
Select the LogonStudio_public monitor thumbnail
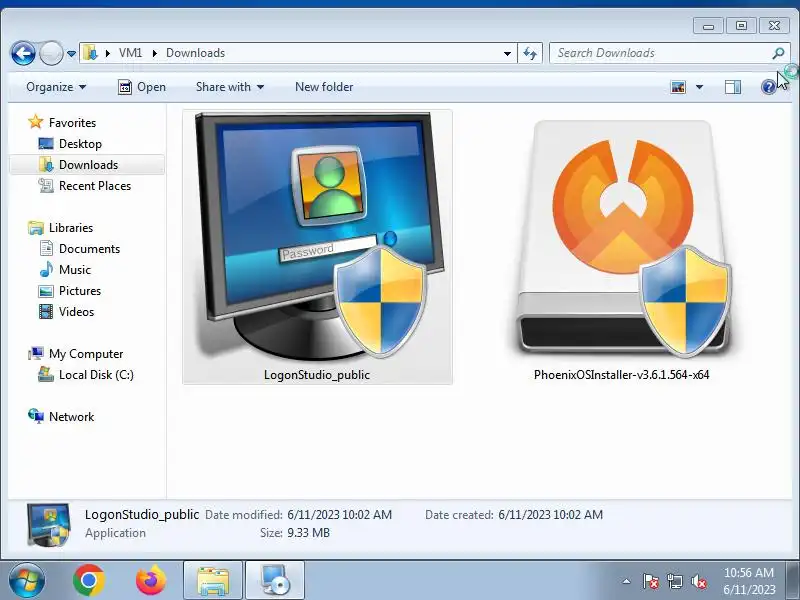[x=317, y=236]
